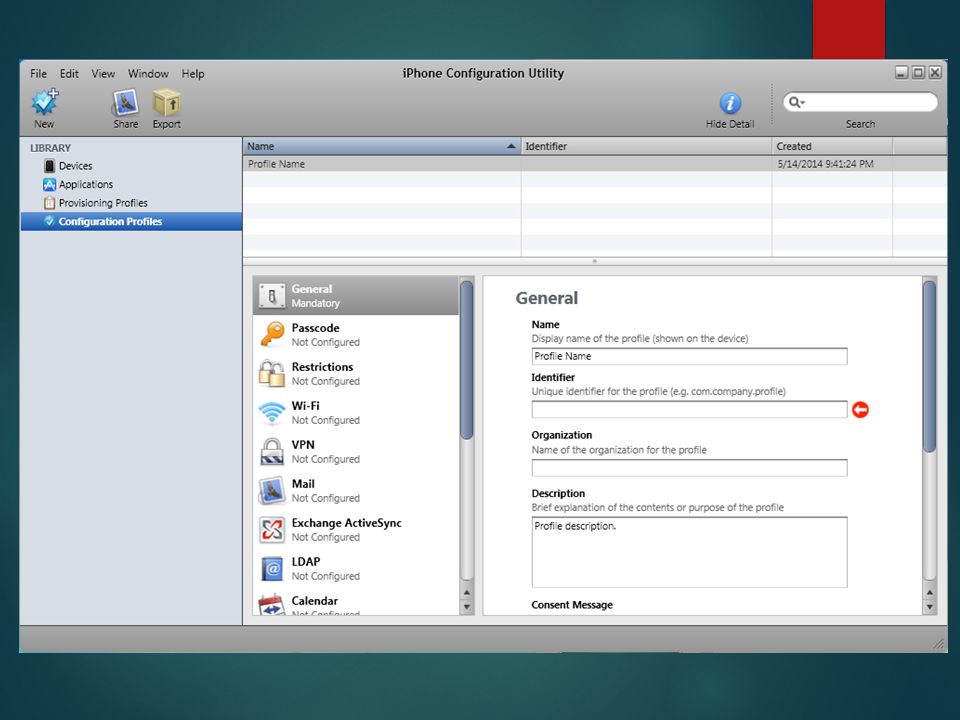Click the red Identifier error indicator icon
960x720 pixels.
pos(860,410)
